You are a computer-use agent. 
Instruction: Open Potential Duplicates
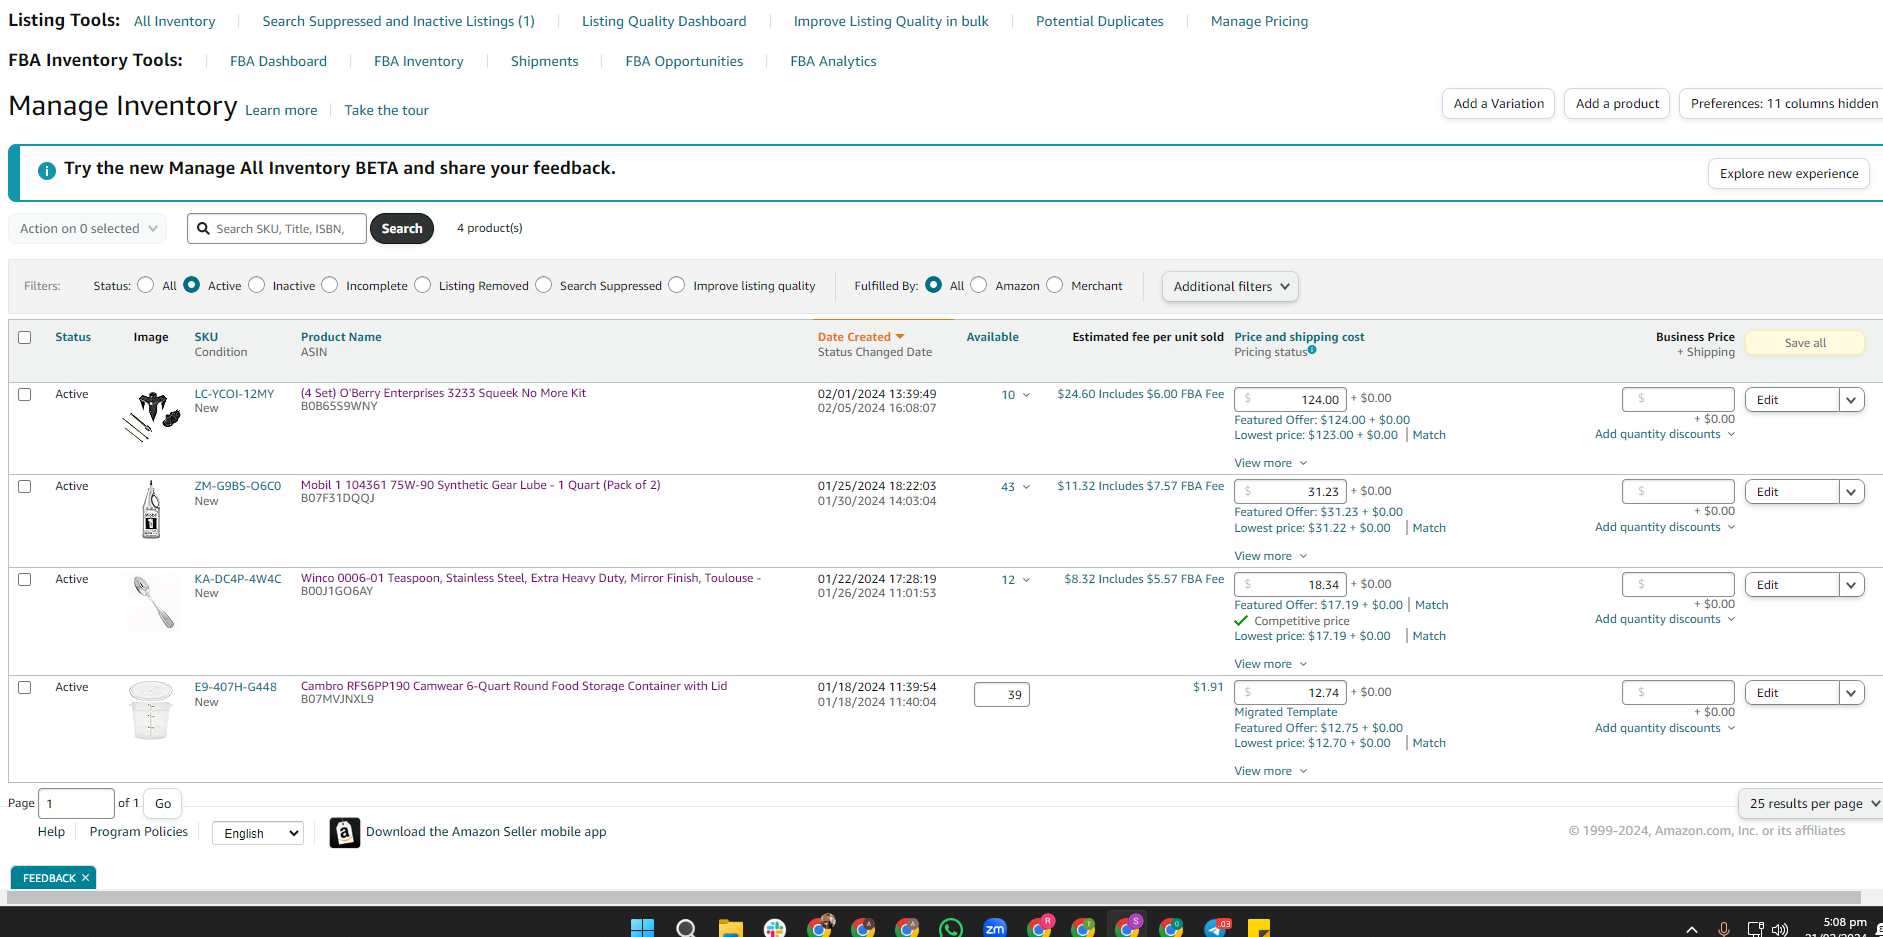pyautogui.click(x=1099, y=21)
